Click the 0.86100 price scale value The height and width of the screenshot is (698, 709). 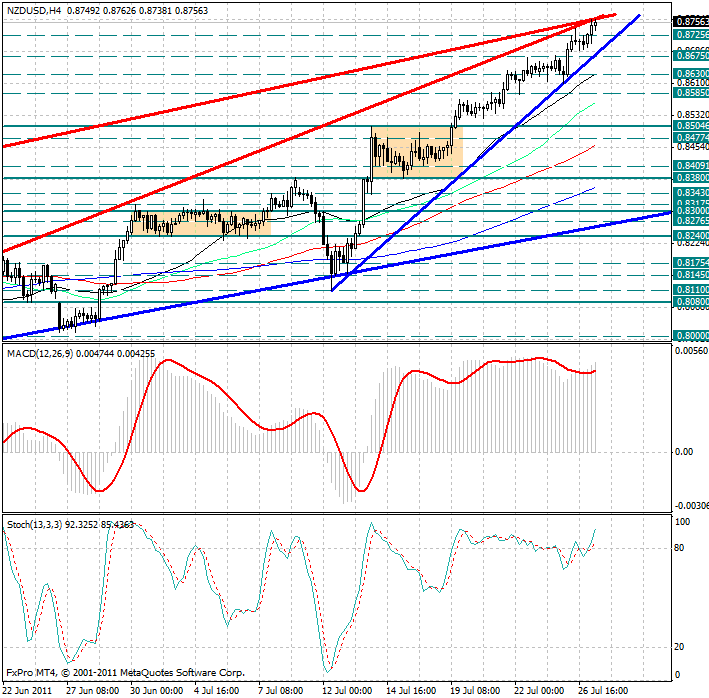tap(692, 83)
